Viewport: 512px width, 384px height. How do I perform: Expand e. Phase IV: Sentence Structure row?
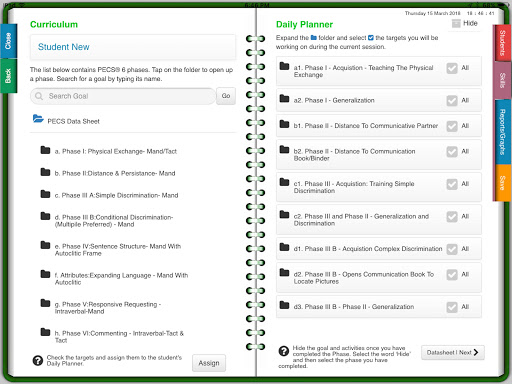click(x=118, y=250)
